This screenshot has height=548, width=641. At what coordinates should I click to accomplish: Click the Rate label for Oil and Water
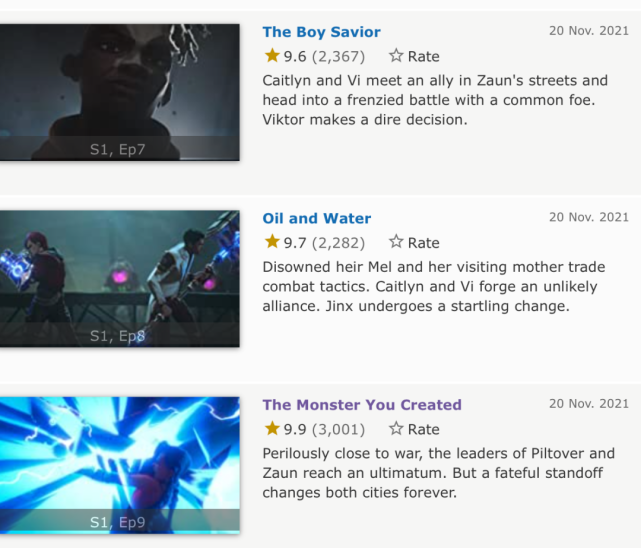click(x=423, y=243)
